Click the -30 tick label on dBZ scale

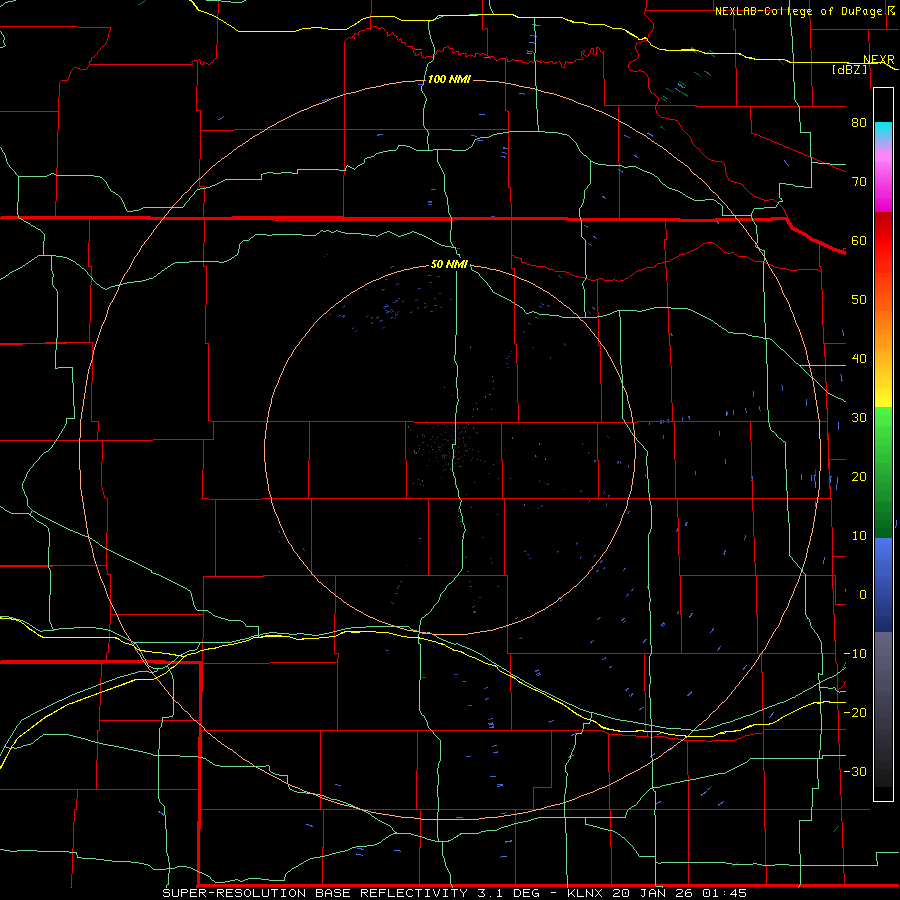(x=855, y=771)
